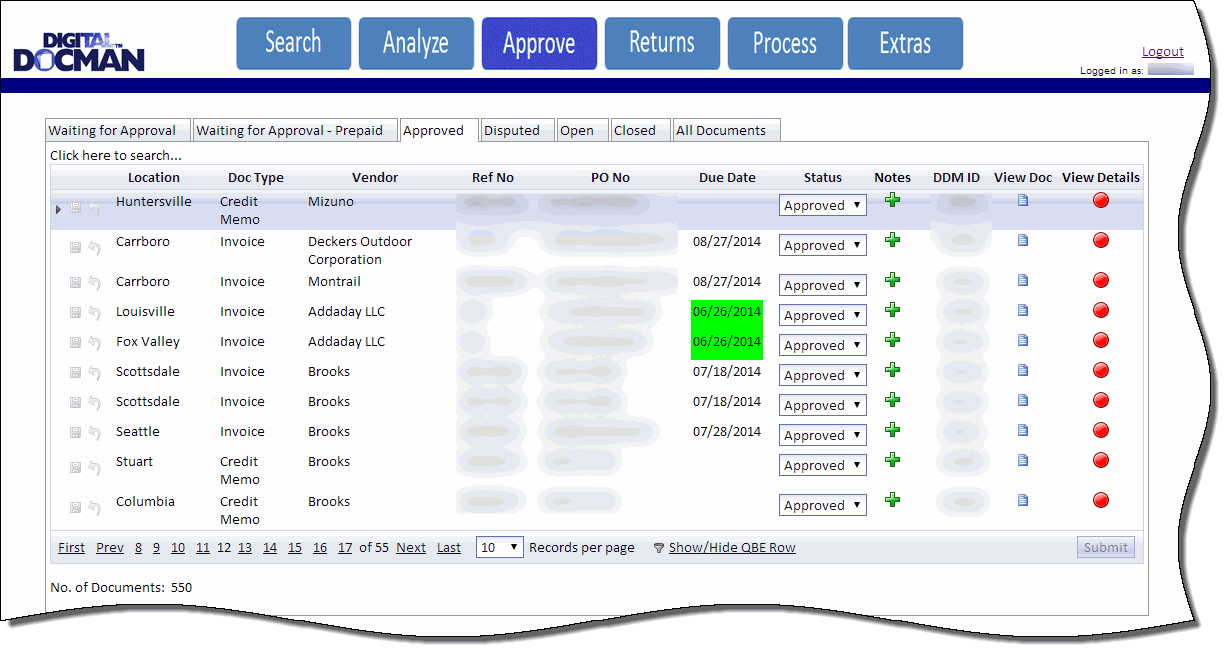This screenshot has height=653, width=1227.
Task: Add a note to the Stuart credit memo
Action: tap(892, 460)
